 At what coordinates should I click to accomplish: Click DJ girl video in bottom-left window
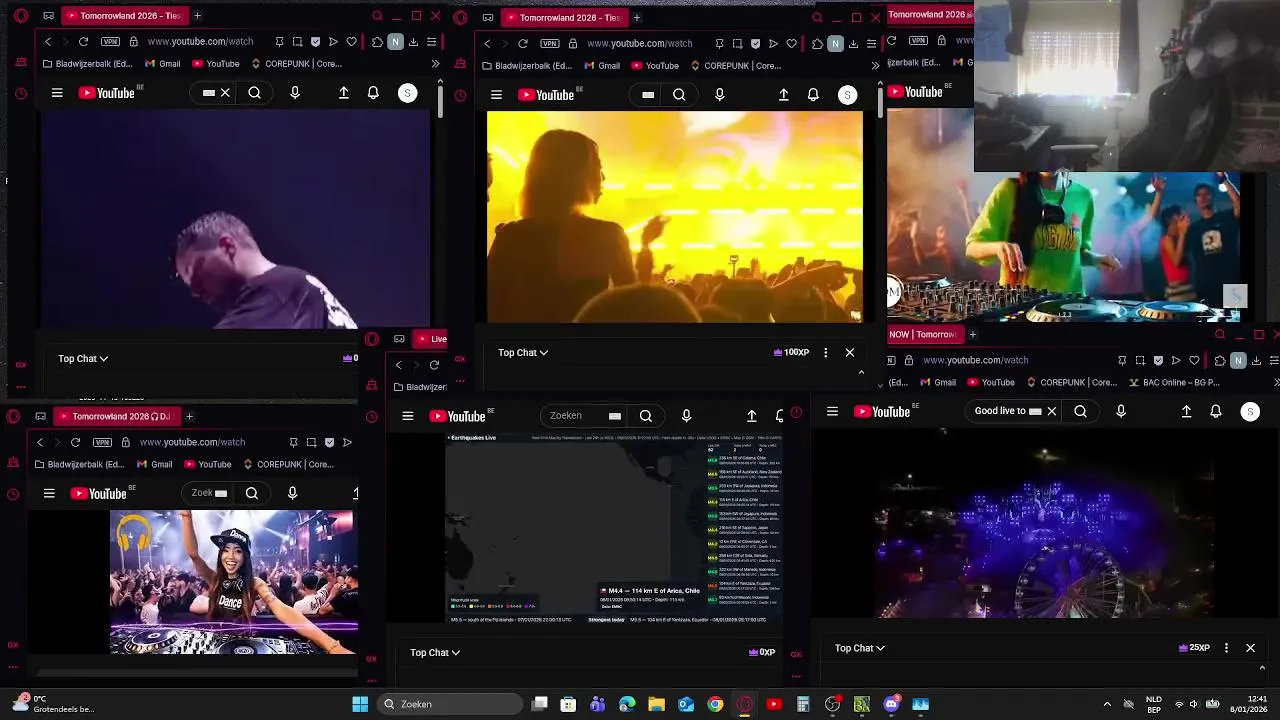(x=233, y=582)
